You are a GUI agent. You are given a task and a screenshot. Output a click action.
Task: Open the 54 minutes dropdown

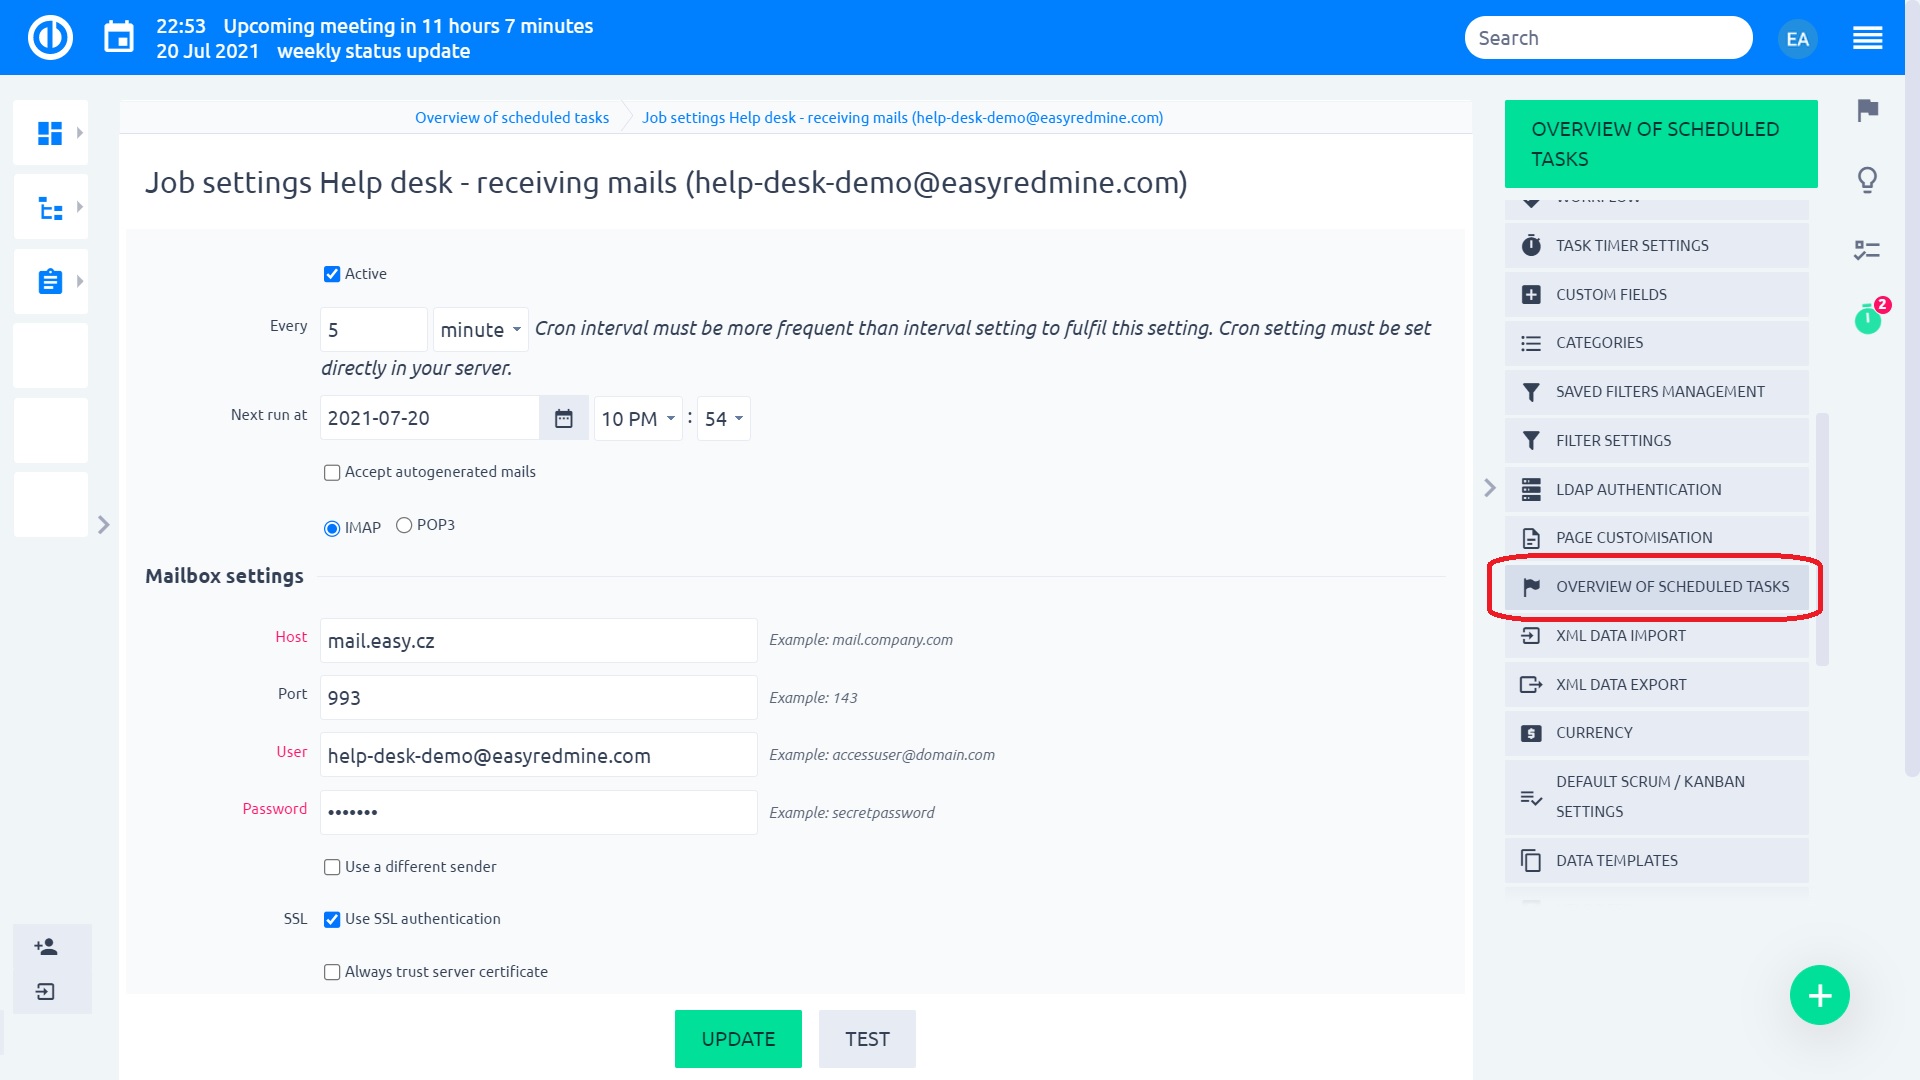tap(723, 419)
